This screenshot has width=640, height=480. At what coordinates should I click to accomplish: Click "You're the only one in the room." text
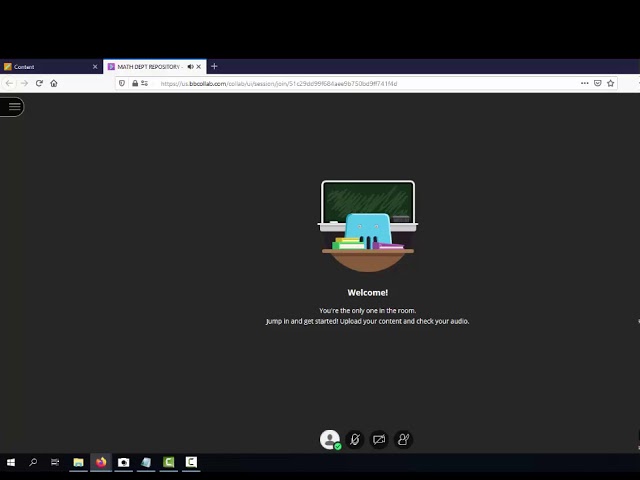coord(368,311)
